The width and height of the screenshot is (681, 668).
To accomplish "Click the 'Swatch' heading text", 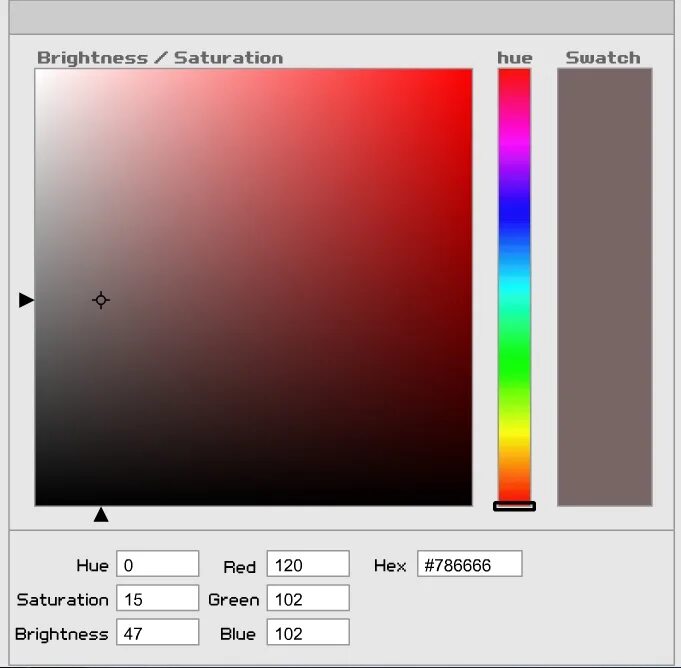I will point(603,58).
